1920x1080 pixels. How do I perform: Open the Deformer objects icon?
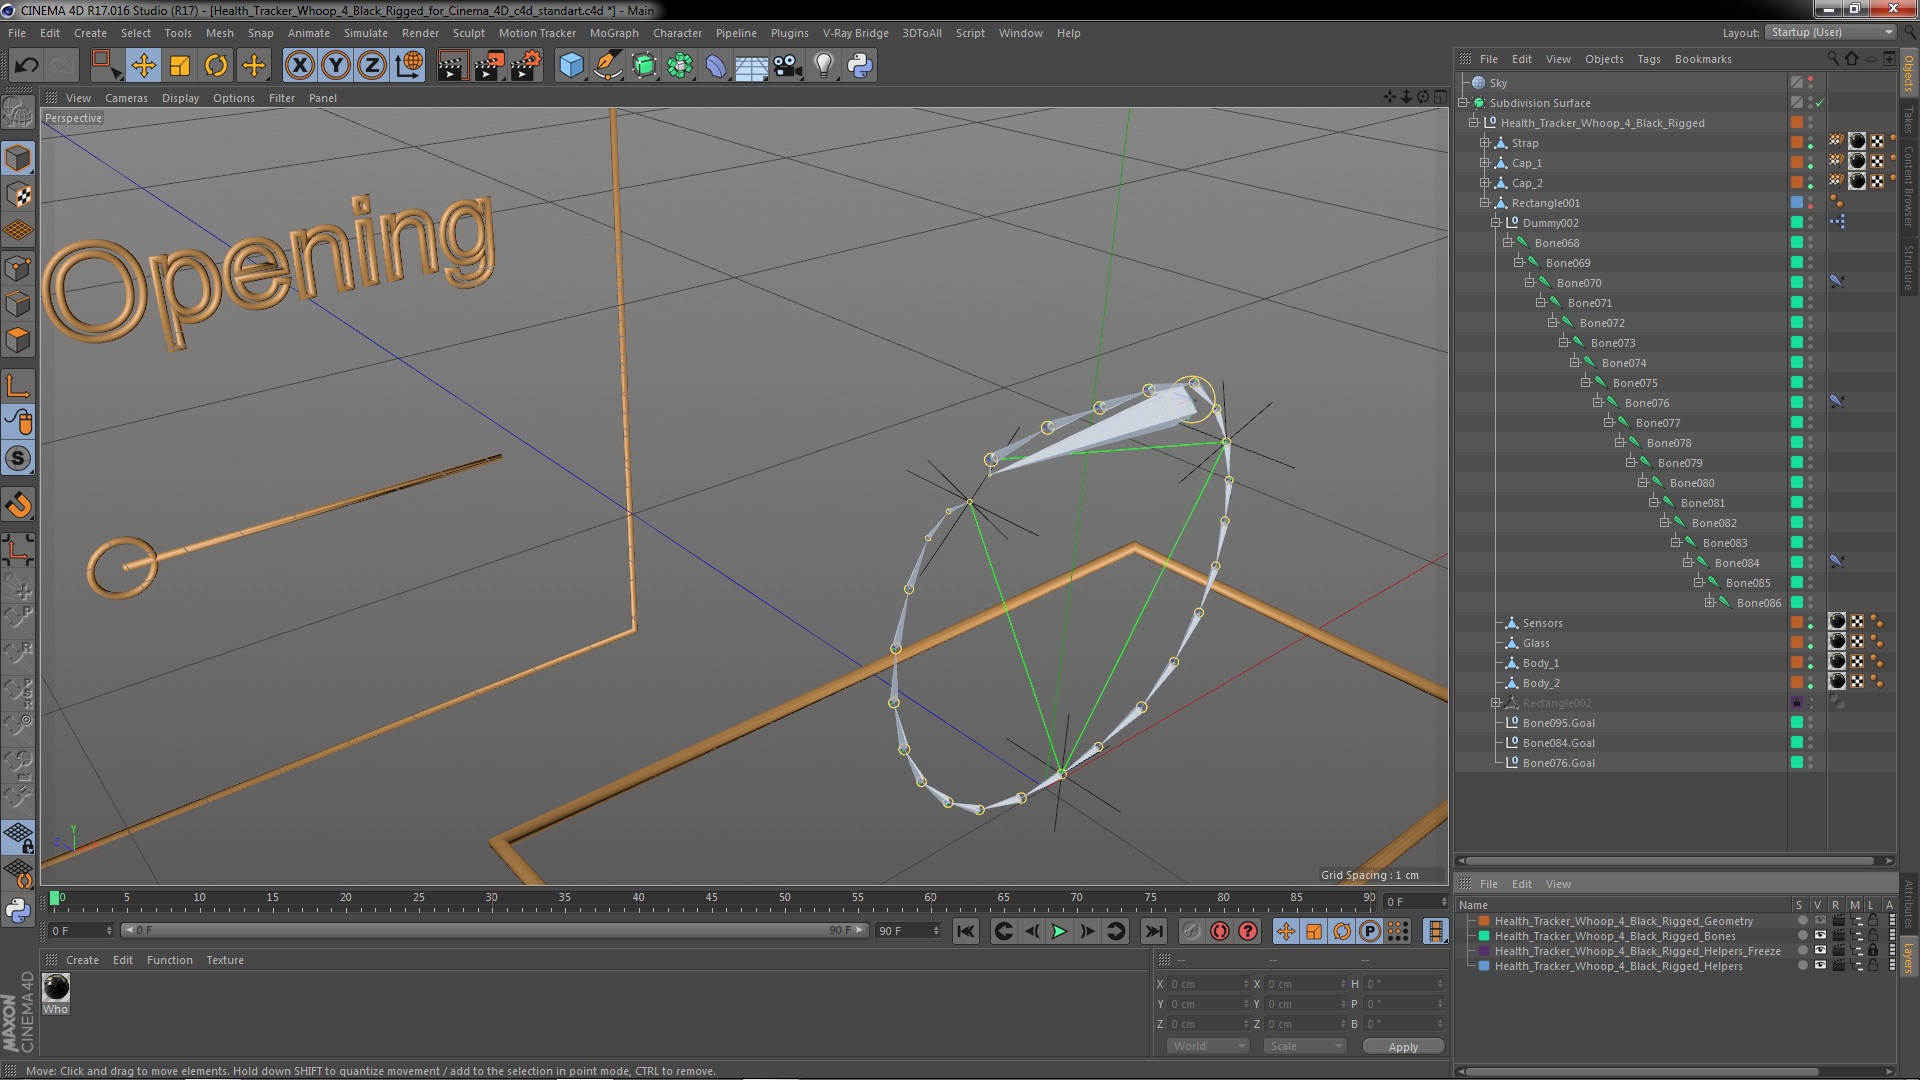716,66
